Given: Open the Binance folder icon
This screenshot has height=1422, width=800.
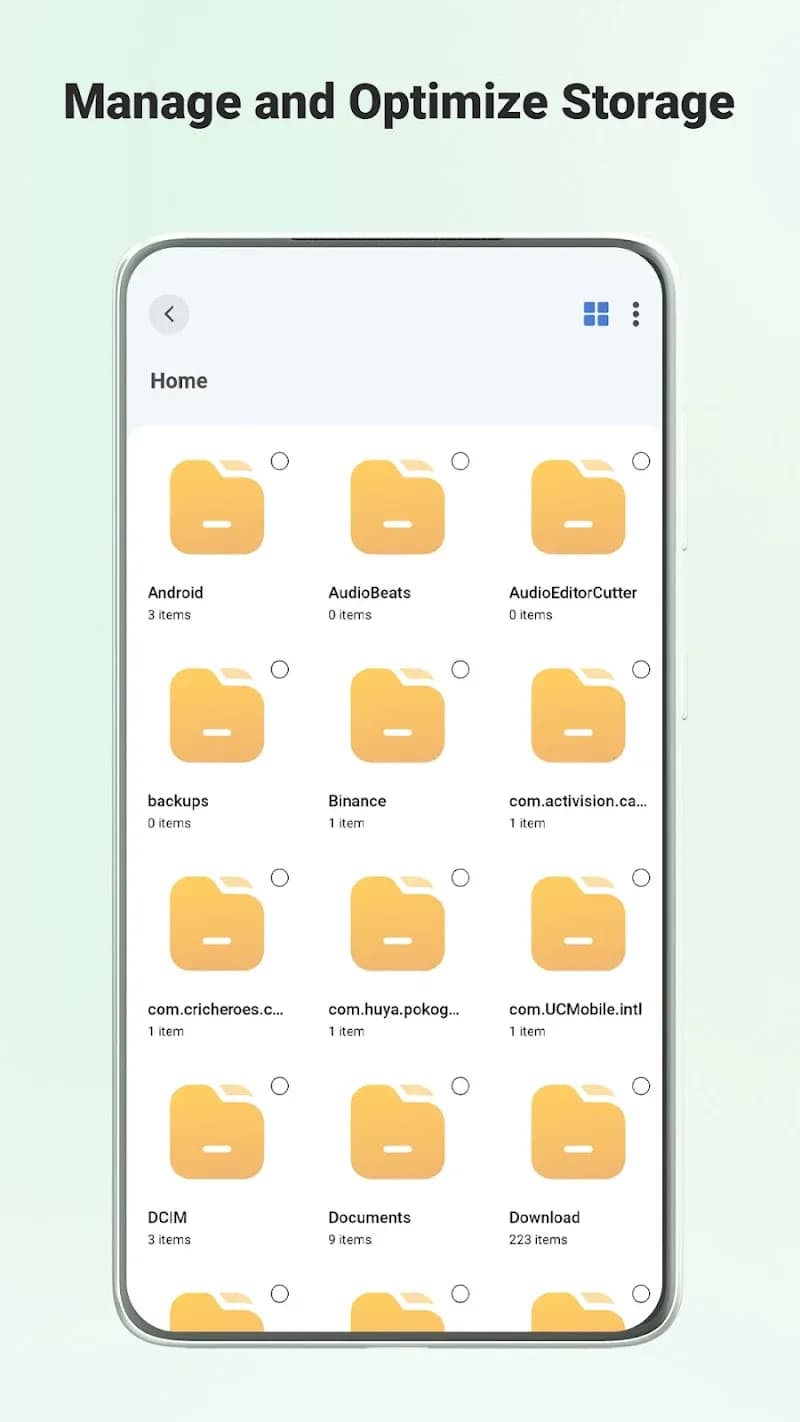Looking at the screenshot, I should point(397,714).
